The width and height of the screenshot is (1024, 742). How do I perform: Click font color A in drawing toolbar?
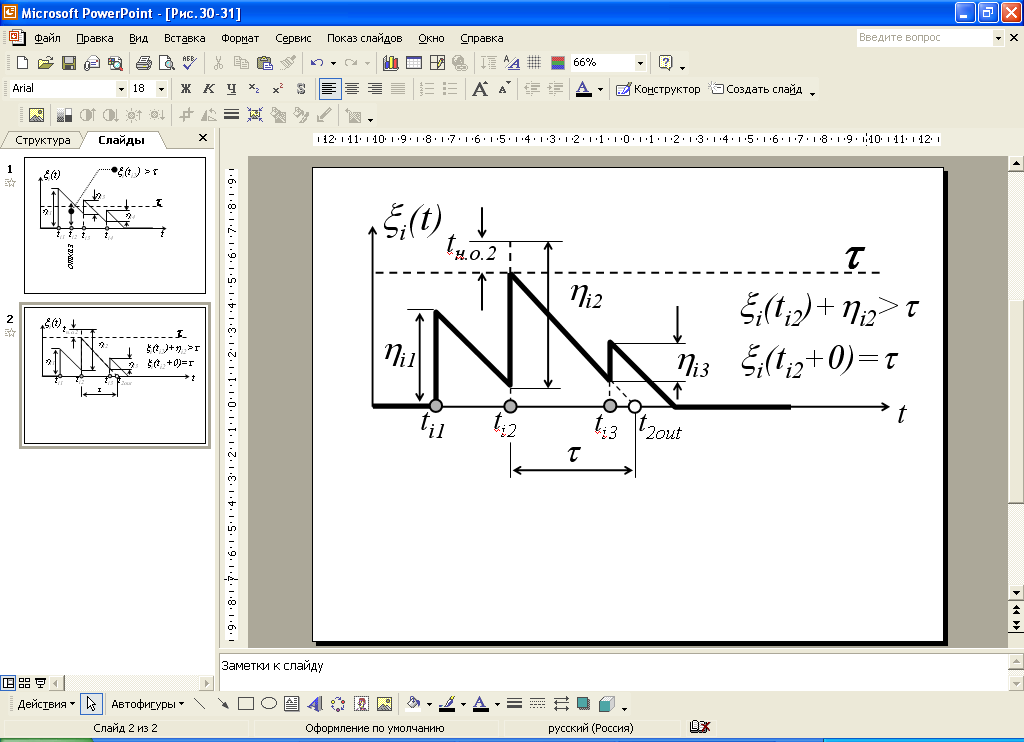[x=480, y=704]
